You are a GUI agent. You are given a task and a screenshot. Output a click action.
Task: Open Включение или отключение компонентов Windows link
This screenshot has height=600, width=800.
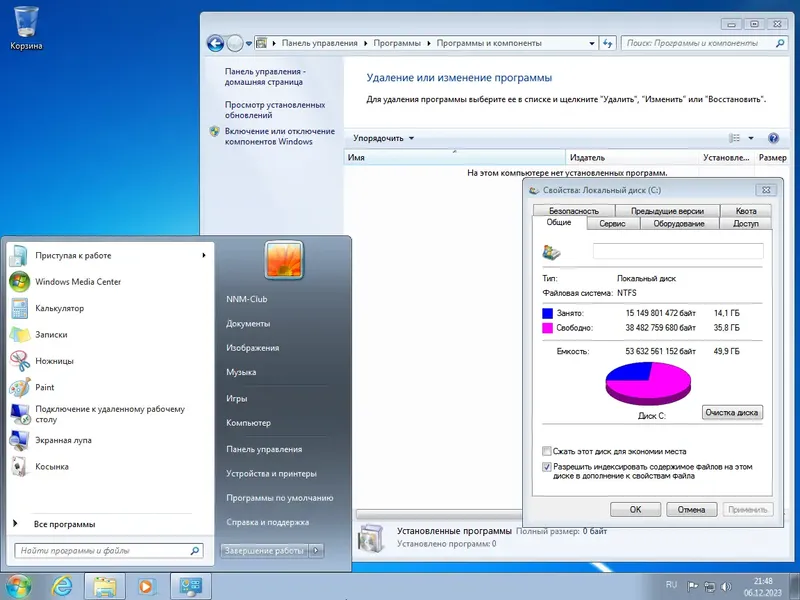[x=278, y=137]
